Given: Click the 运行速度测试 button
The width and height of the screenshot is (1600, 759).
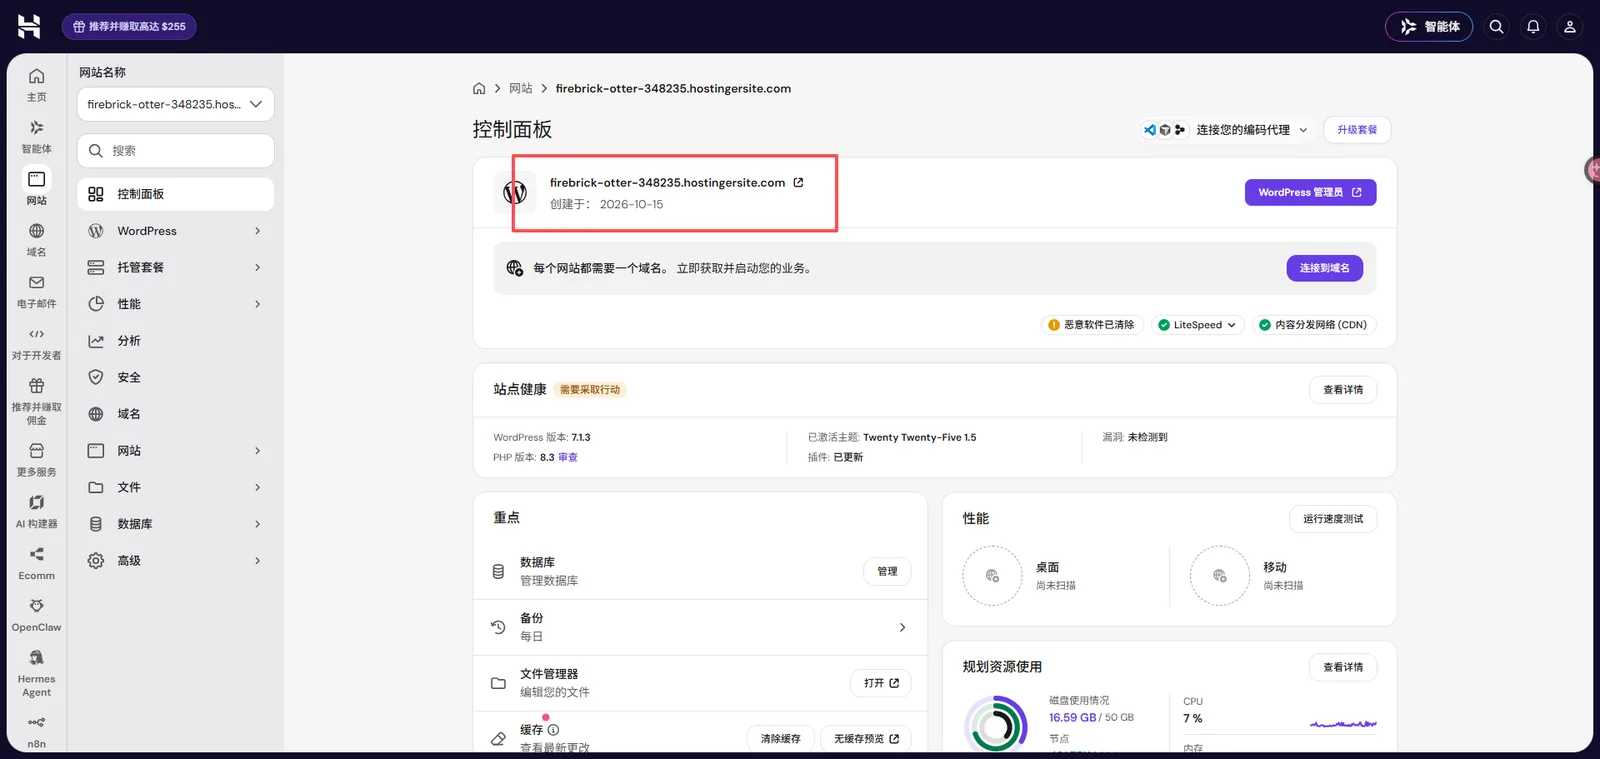Looking at the screenshot, I should [1333, 519].
